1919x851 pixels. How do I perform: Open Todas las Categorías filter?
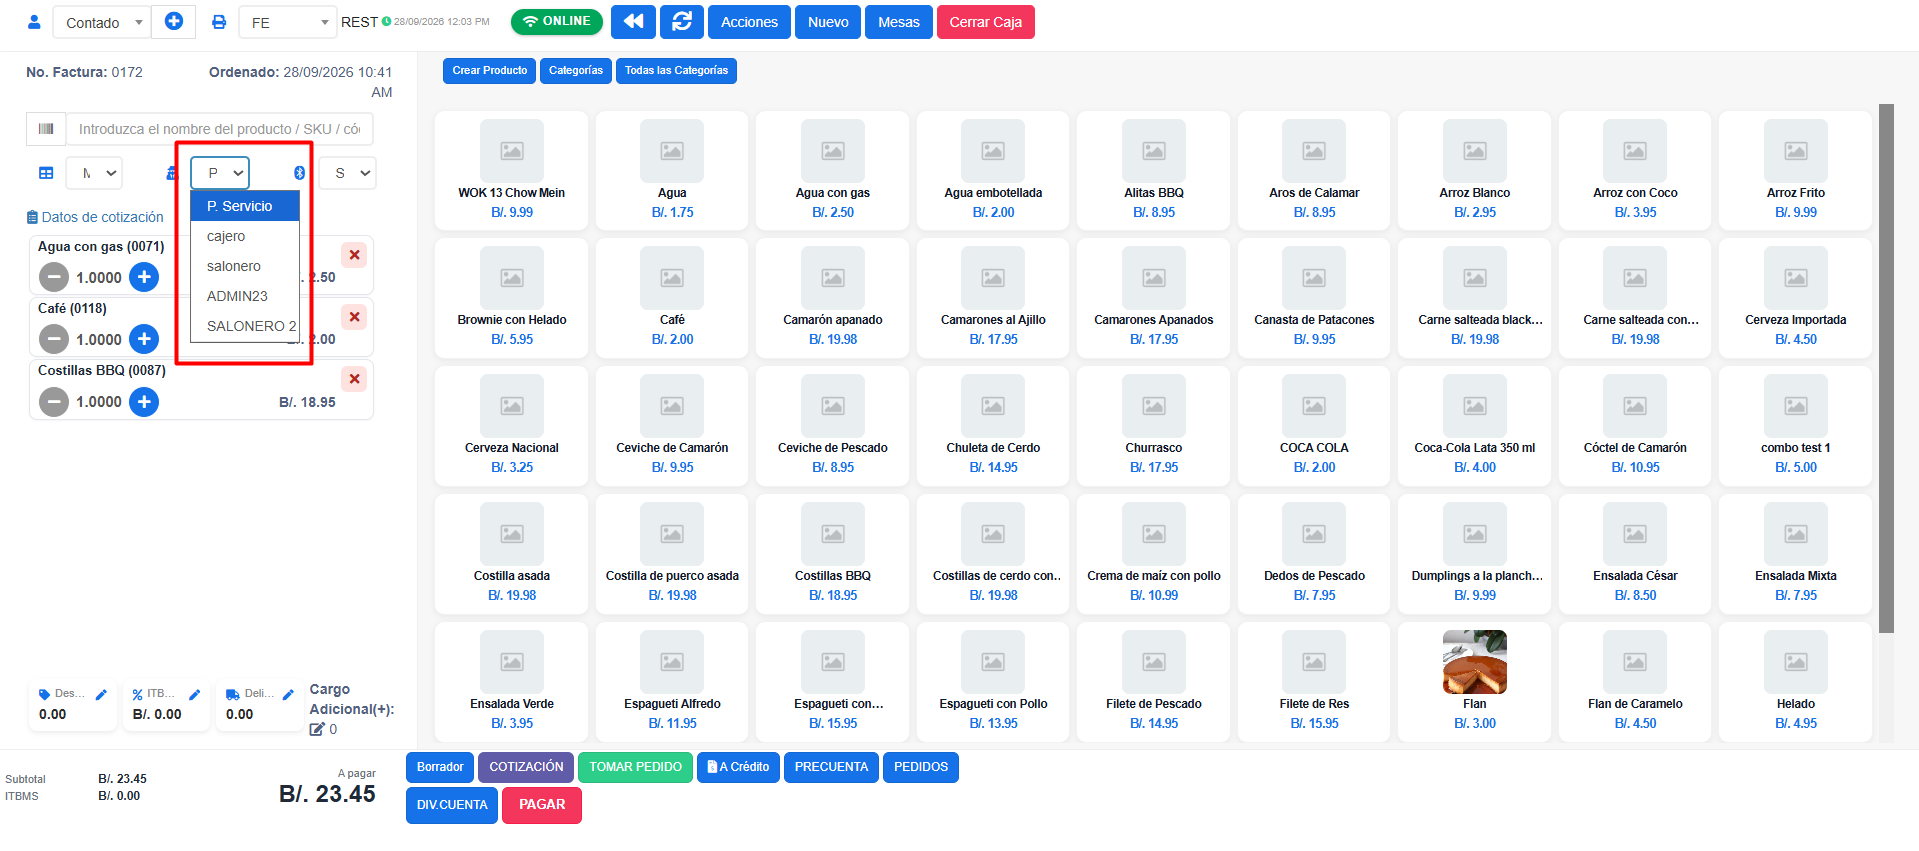point(676,71)
